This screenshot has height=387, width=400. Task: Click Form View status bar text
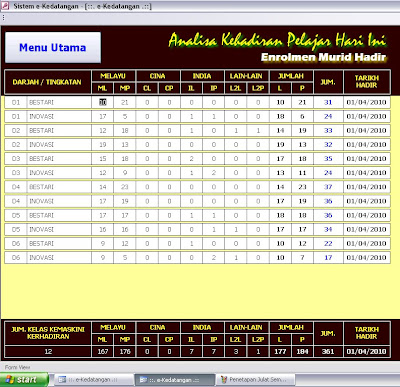point(17,367)
